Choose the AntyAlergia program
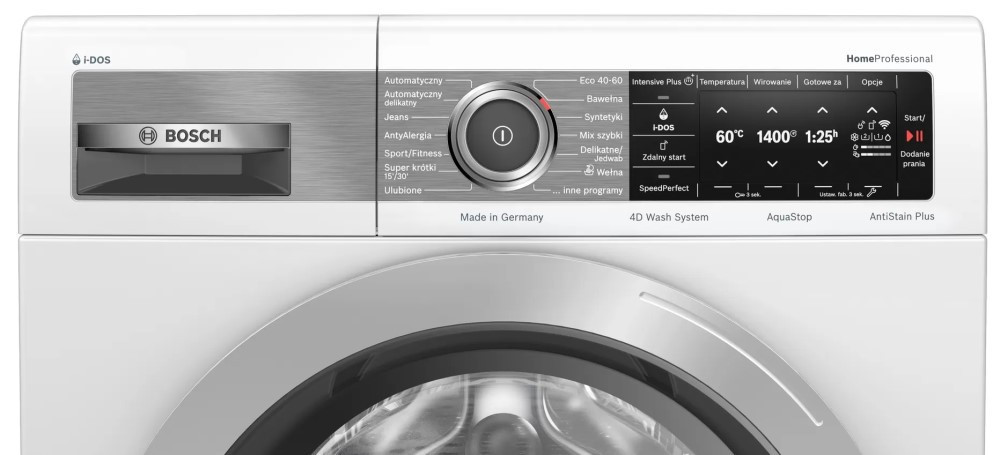Screen dimensions: 1000x455 [408, 135]
